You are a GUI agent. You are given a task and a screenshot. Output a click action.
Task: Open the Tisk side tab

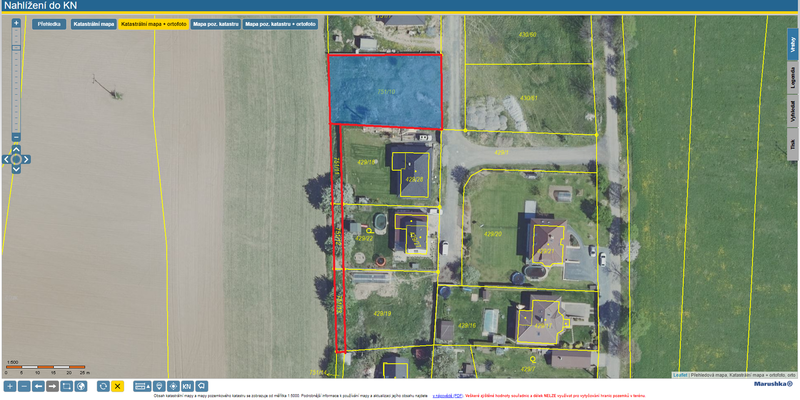pos(793,144)
